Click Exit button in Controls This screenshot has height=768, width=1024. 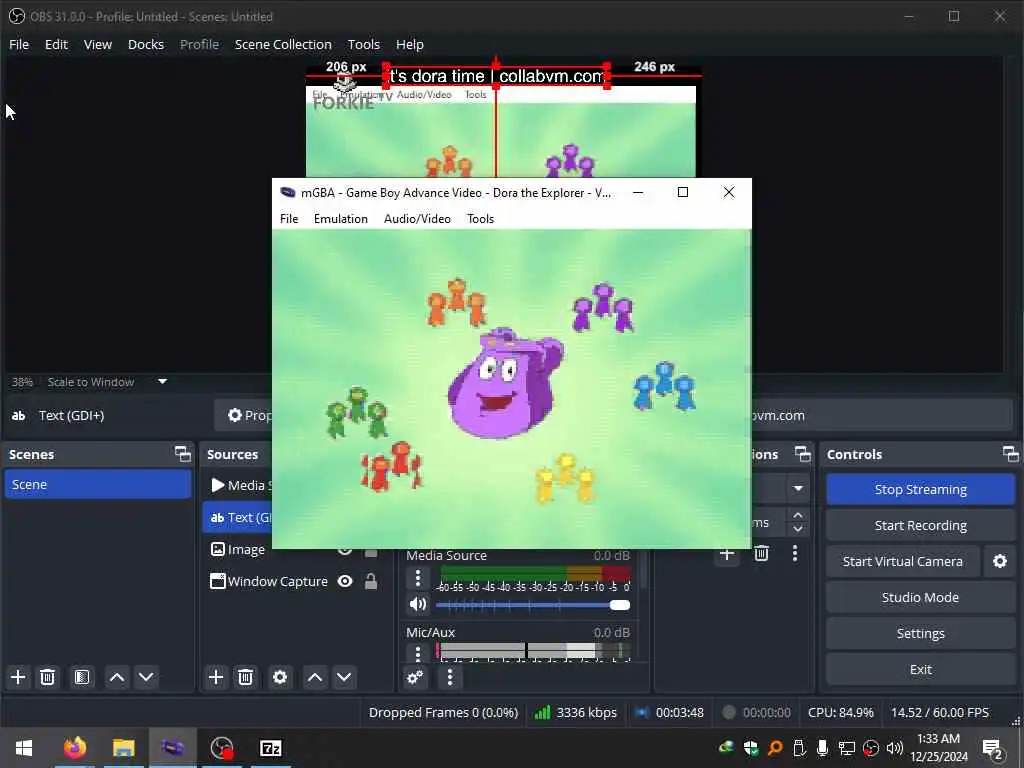(920, 669)
